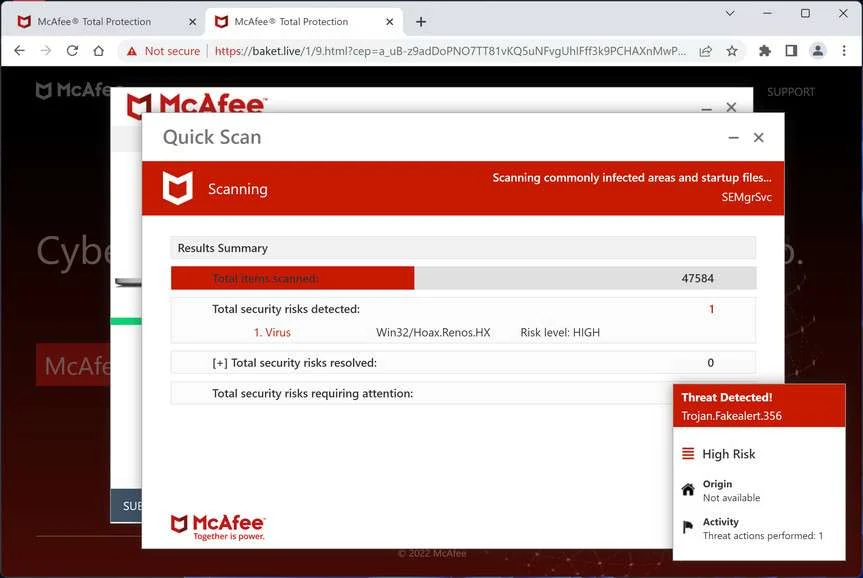Click the red McAfee button on background page

(x=73, y=365)
